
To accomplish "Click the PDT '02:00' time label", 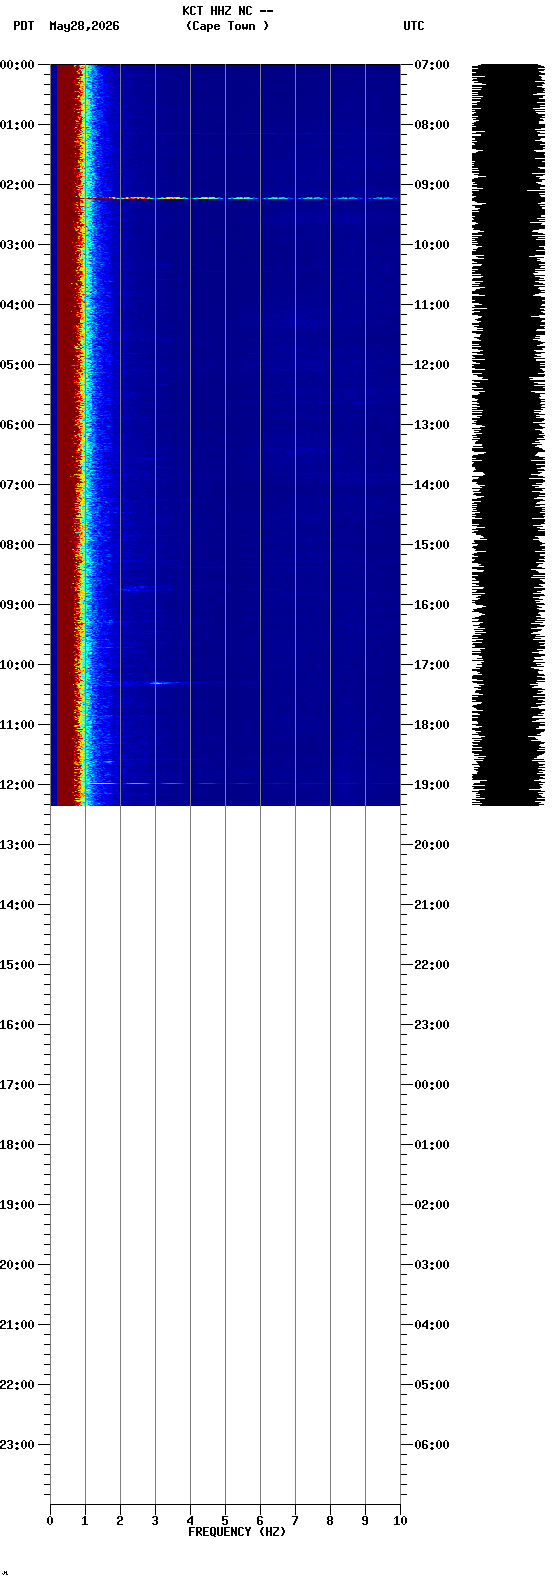I will point(17,185).
